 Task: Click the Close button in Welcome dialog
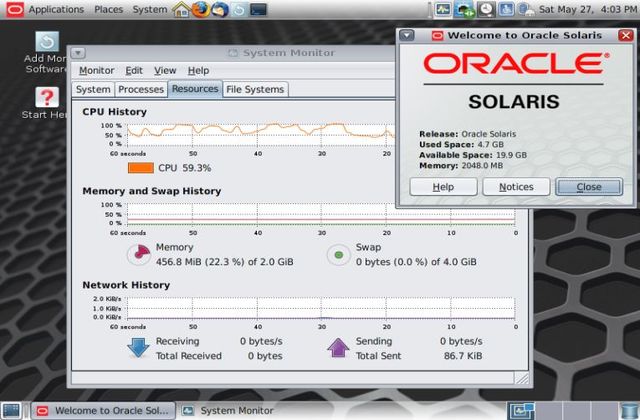pyautogui.click(x=589, y=187)
